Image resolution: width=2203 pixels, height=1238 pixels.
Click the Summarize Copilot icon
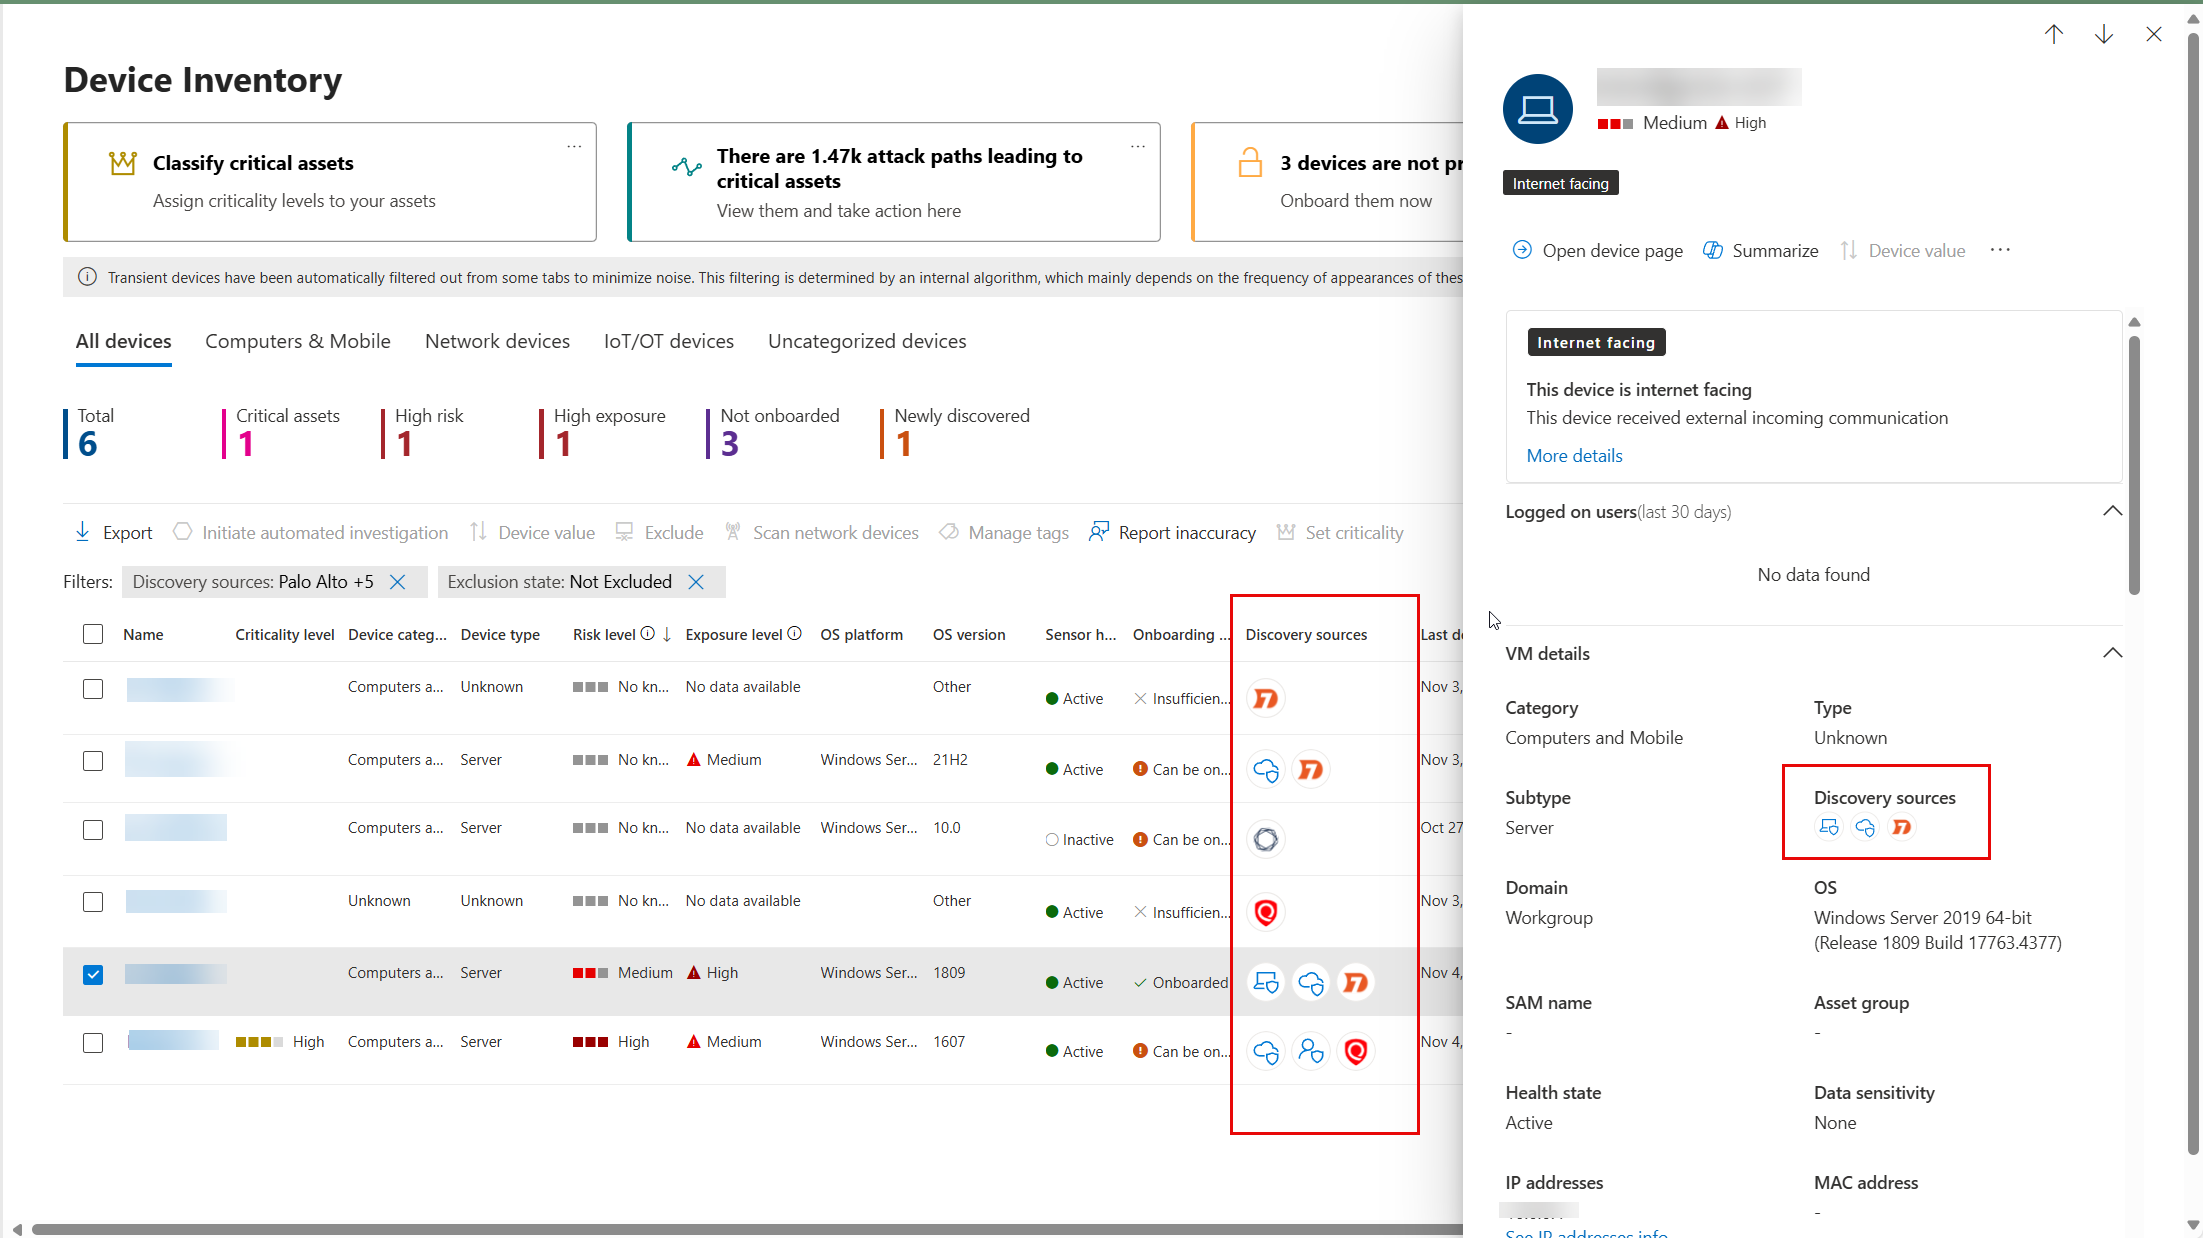(x=1712, y=250)
